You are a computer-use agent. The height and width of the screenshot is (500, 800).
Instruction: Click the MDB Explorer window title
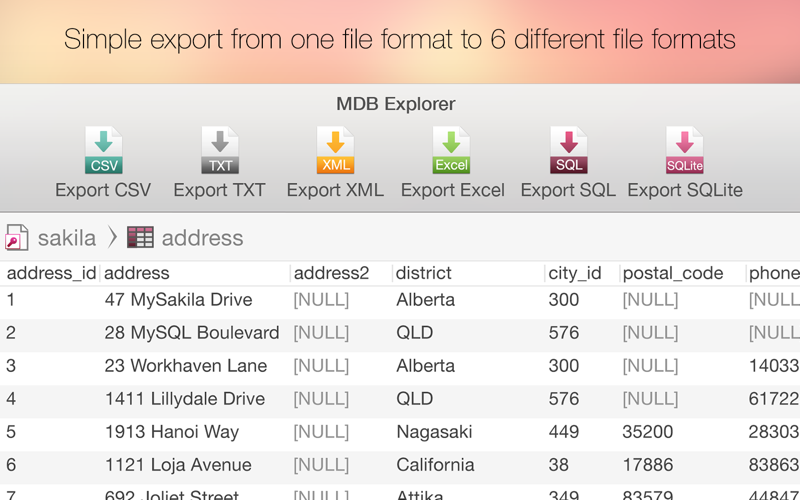[x=396, y=104]
